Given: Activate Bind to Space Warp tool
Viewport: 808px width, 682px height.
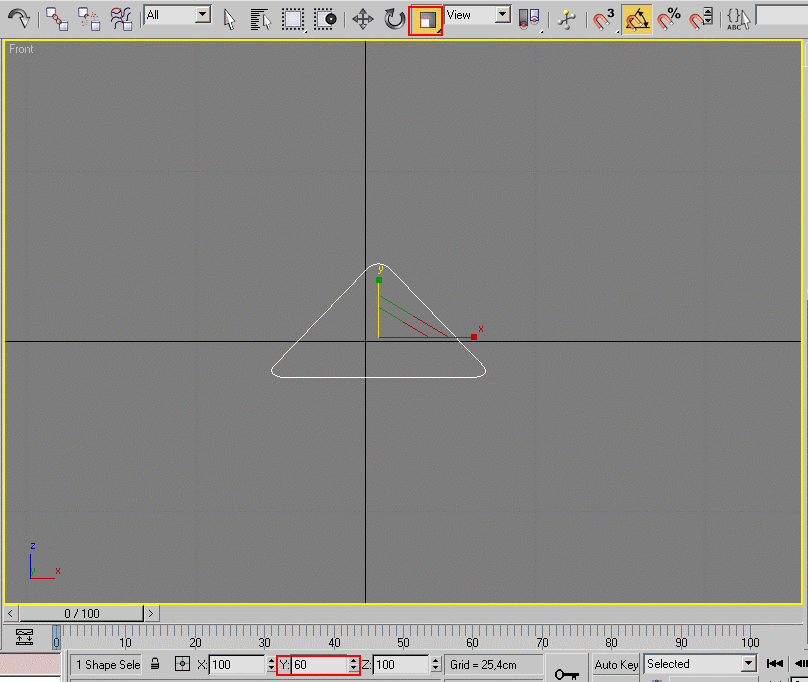Looking at the screenshot, I should [x=121, y=19].
